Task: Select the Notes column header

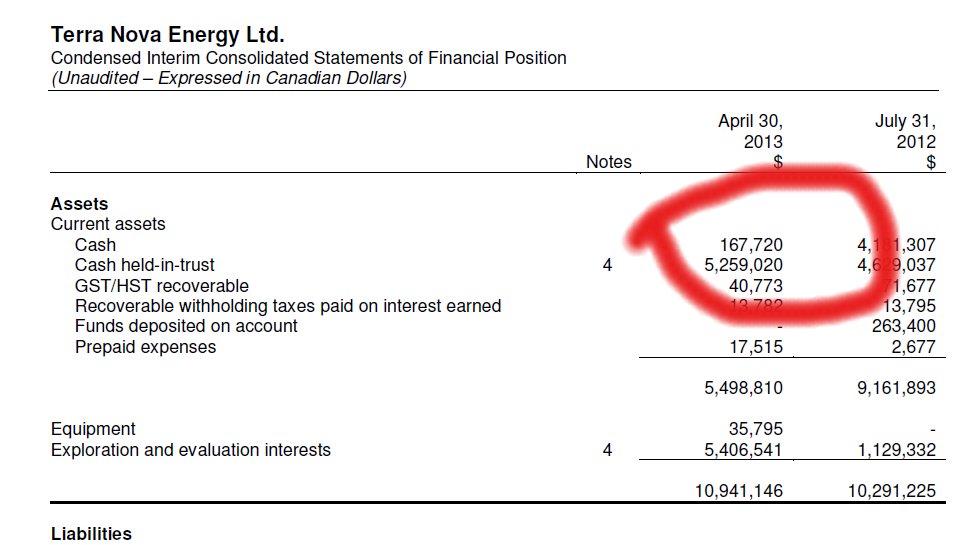Action: (609, 162)
